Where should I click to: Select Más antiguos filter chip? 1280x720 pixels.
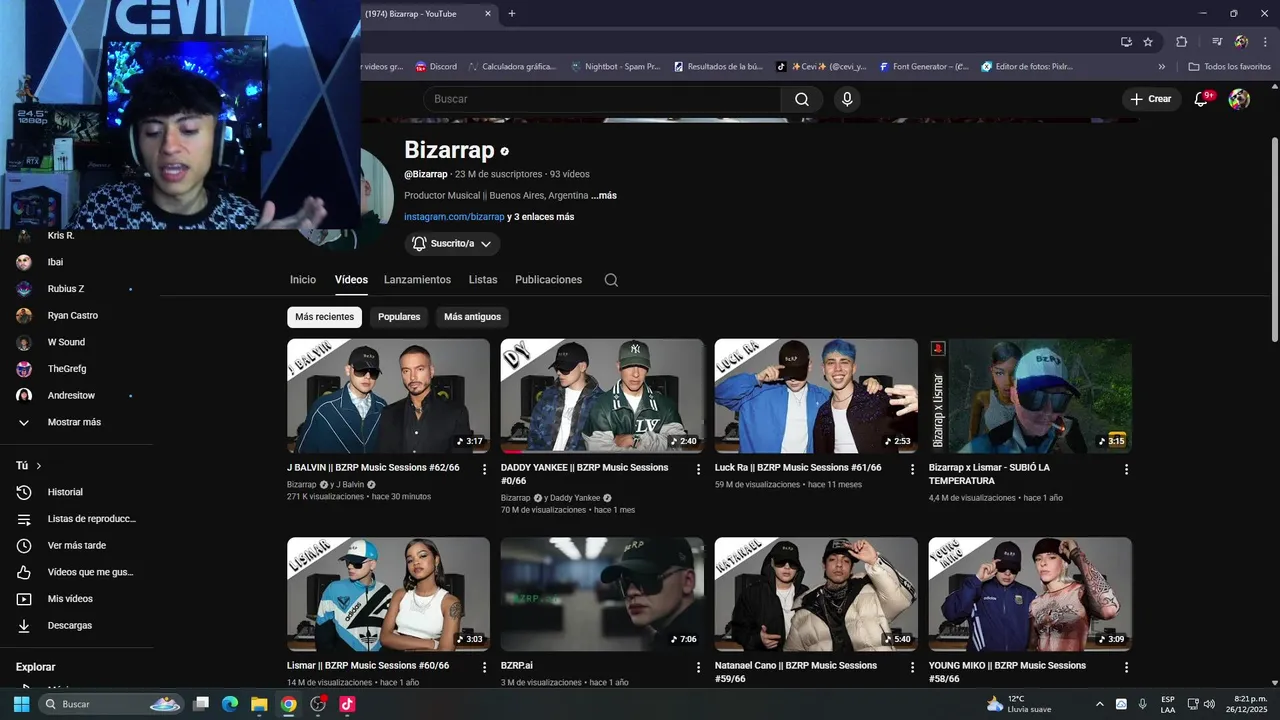click(x=472, y=317)
